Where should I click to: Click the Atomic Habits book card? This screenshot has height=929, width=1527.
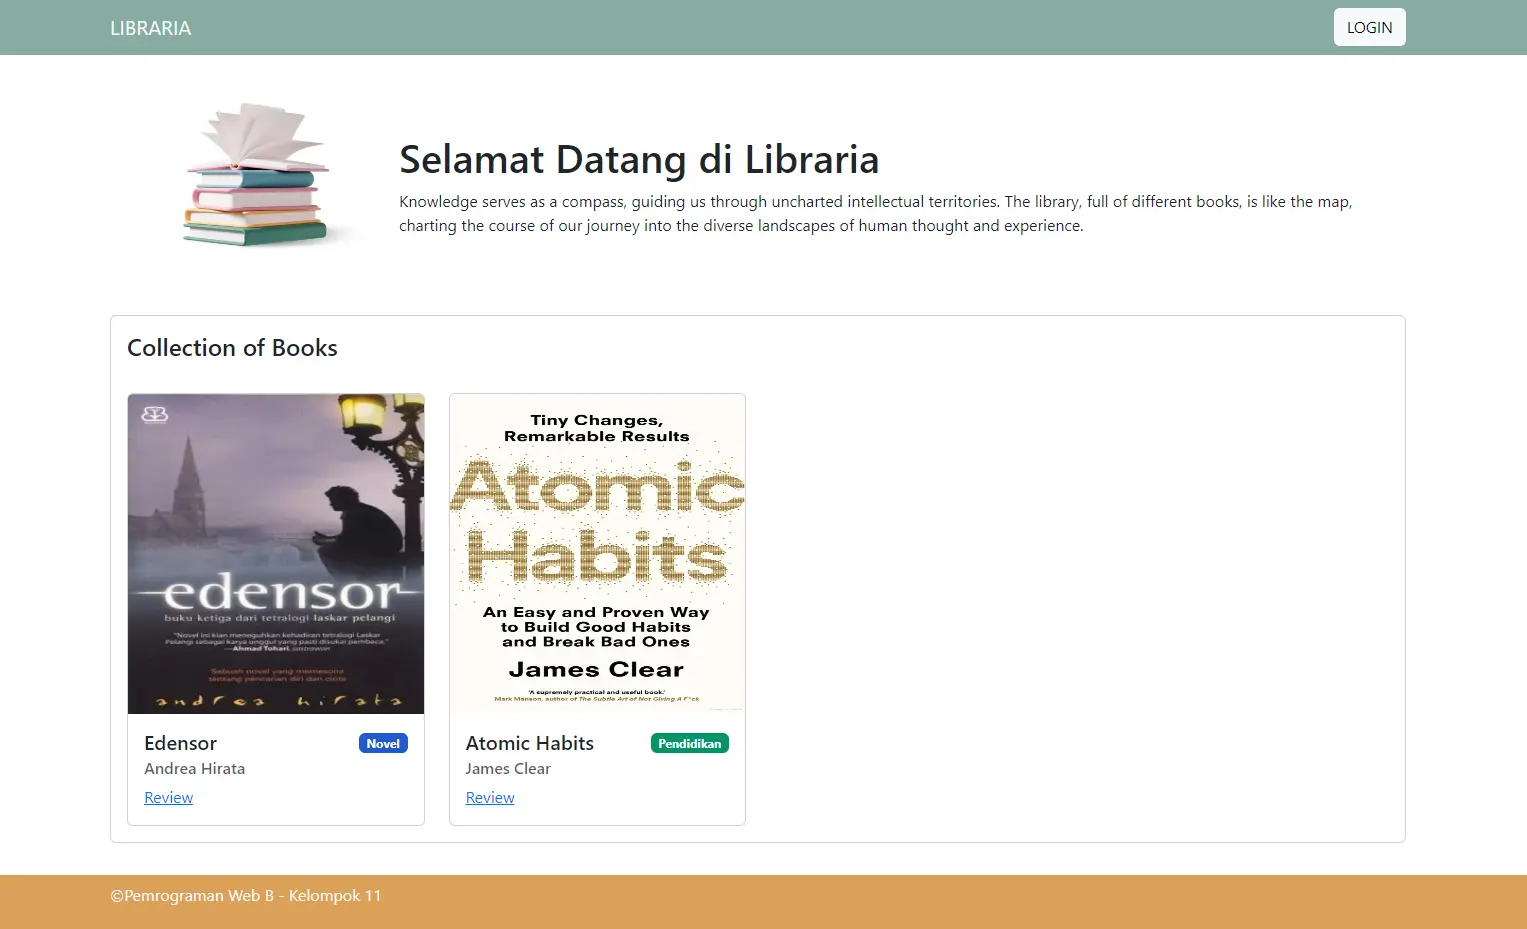[x=597, y=608]
